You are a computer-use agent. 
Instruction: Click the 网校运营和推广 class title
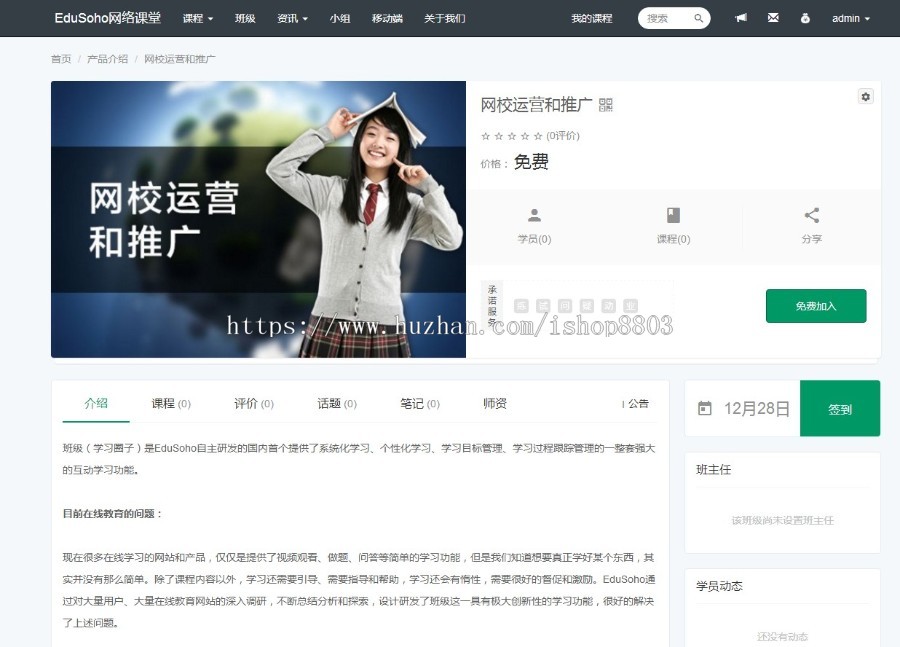pyautogui.click(x=536, y=105)
